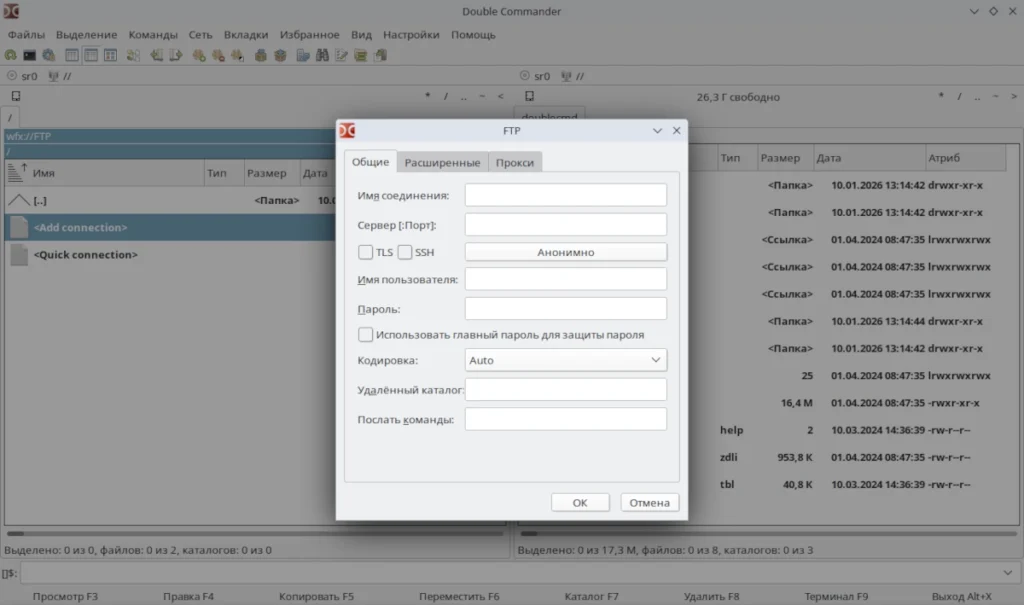Screen dimensions: 1024x605
Task: Focus the Сервер [:Порт] input field
Action: [566, 225]
